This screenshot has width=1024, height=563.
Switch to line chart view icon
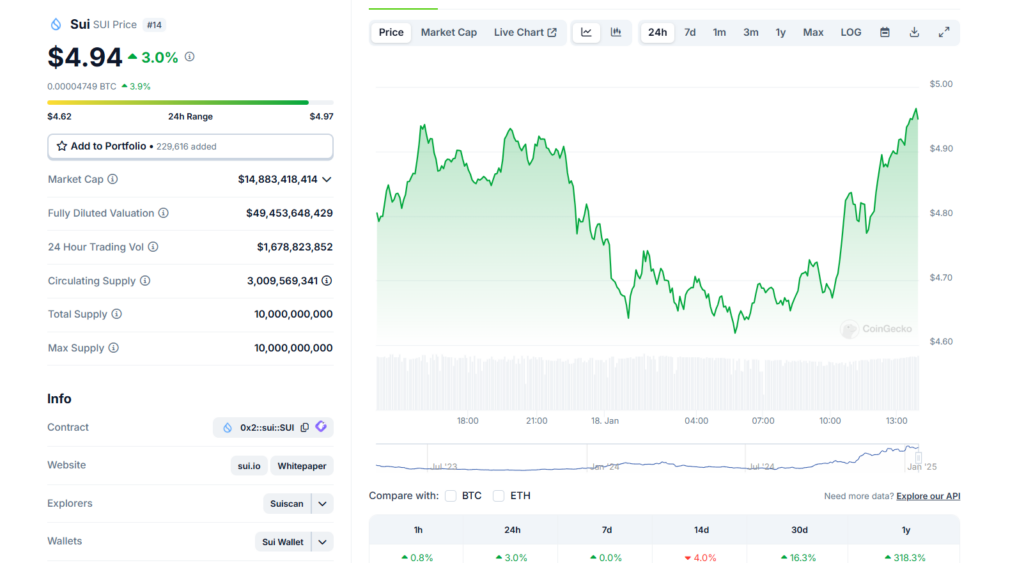click(586, 33)
